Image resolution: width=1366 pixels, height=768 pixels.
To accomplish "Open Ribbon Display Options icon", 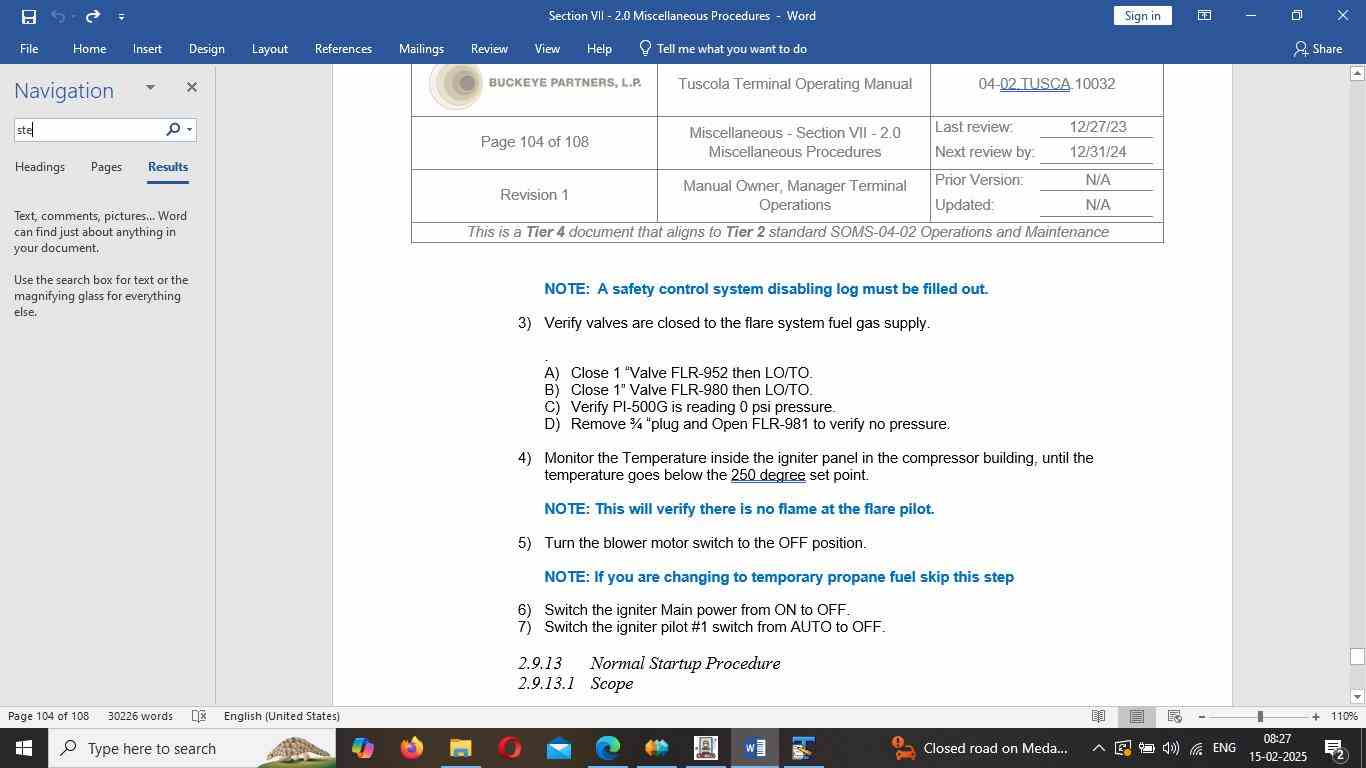I will click(x=1204, y=16).
